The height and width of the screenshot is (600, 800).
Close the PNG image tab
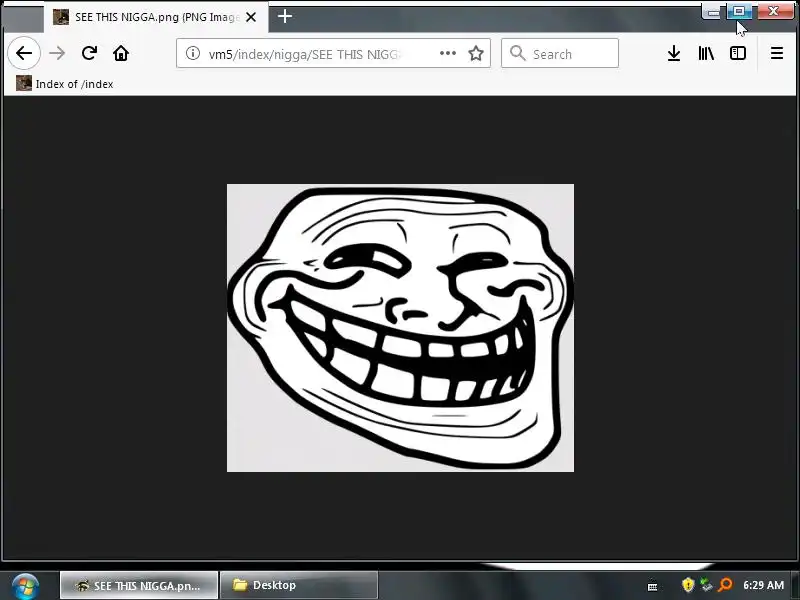251,17
